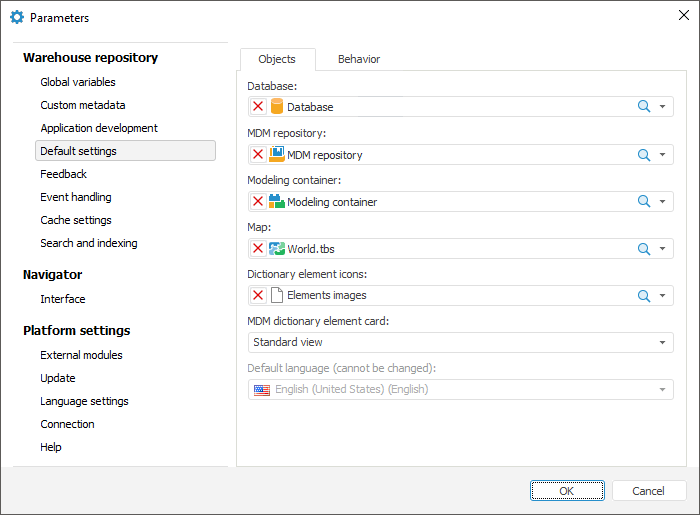Search for a Database object
The image size is (700, 515).
click(x=644, y=107)
